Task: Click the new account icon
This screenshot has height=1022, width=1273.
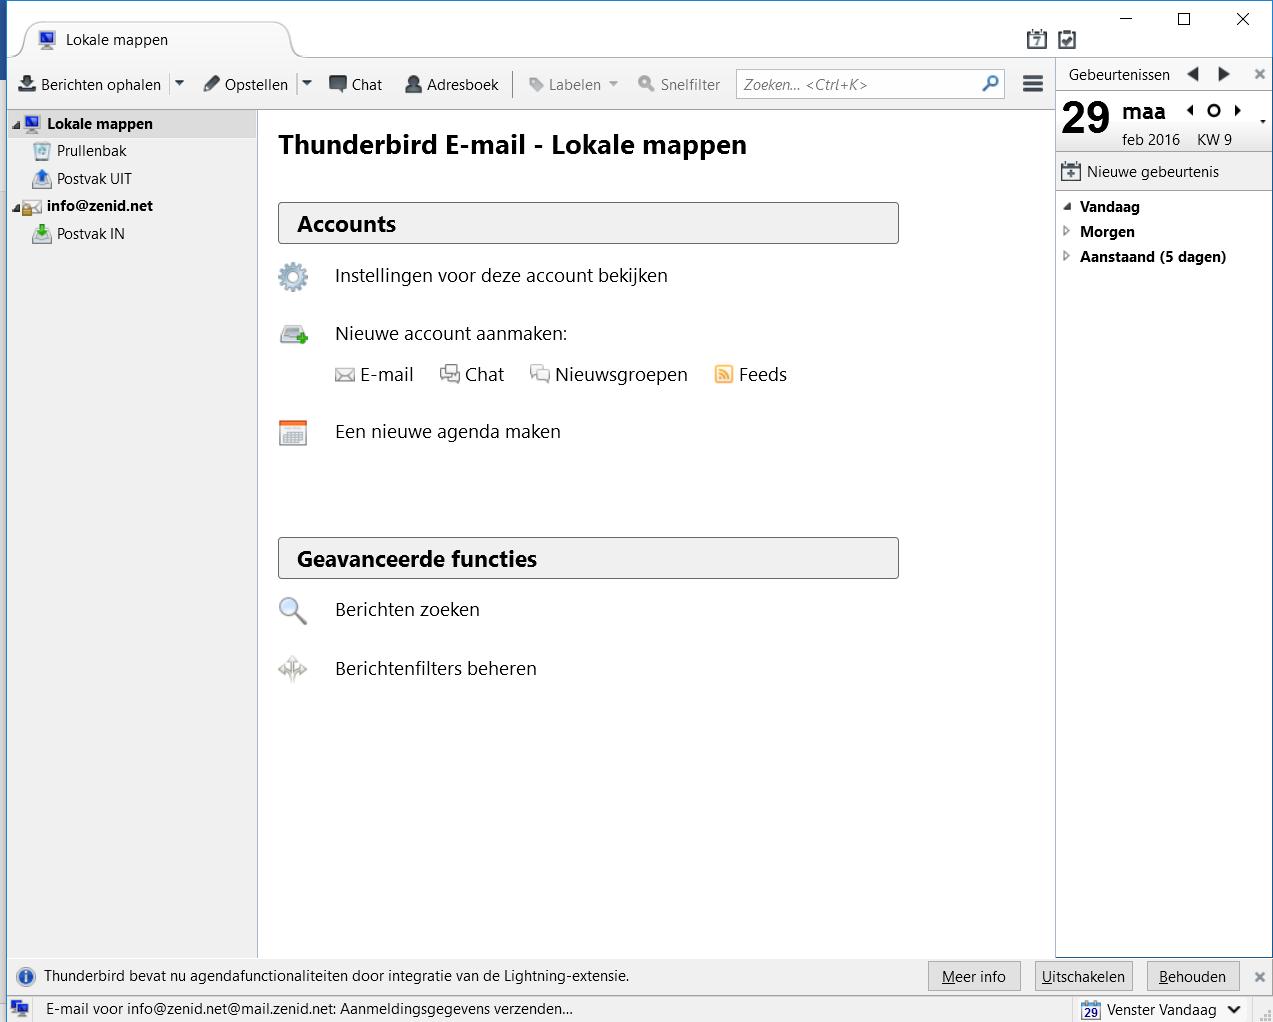Action: [x=293, y=334]
